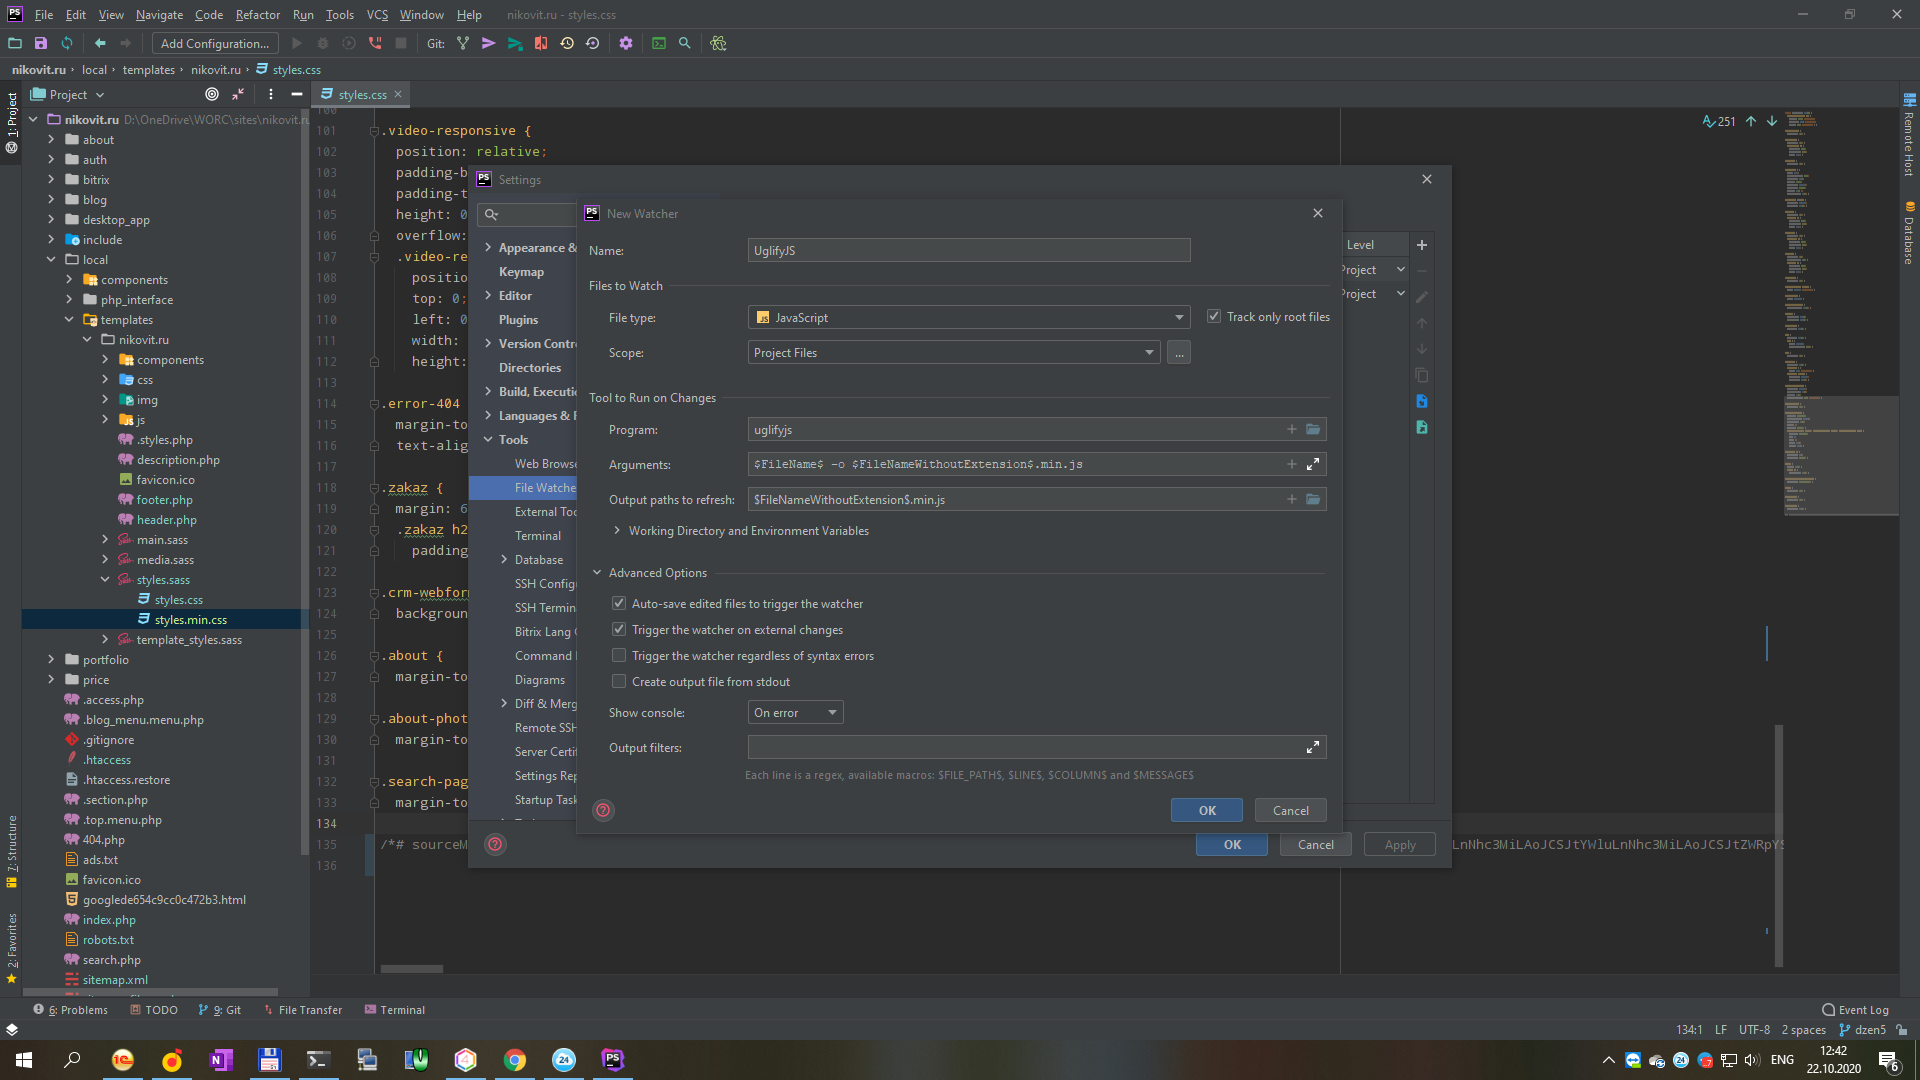Click the Synchronize reload icon in toolbar
Viewport: 1920px width, 1080px height.
pyautogui.click(x=67, y=43)
